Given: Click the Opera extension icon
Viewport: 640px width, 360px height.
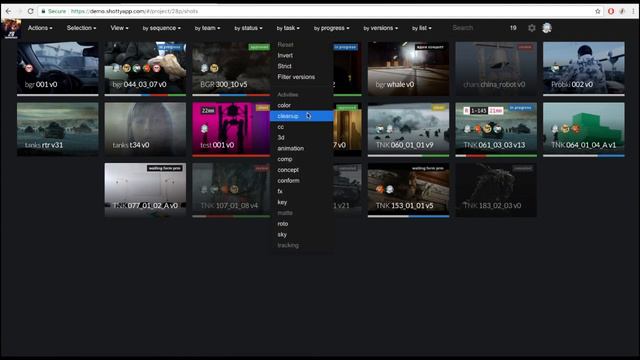Looking at the screenshot, I should tap(611, 11).
